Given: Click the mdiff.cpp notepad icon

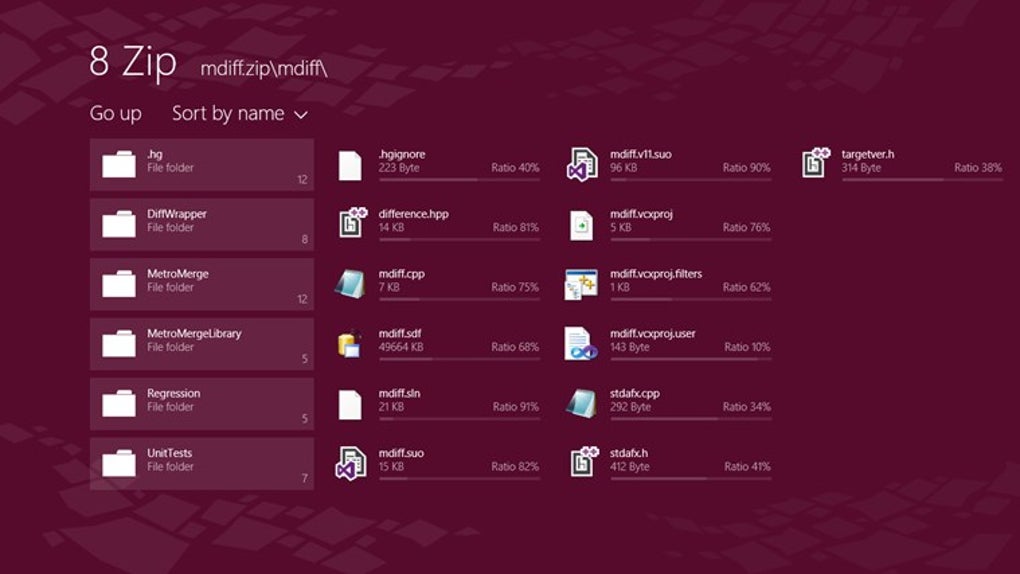Looking at the screenshot, I should coord(351,284).
